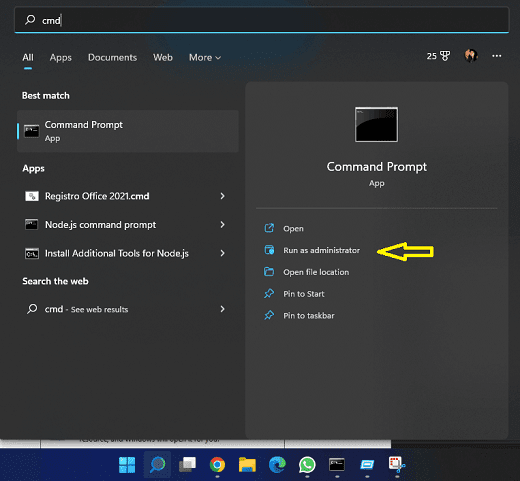Open the user profile avatar
The image size is (520, 481).
471,56
